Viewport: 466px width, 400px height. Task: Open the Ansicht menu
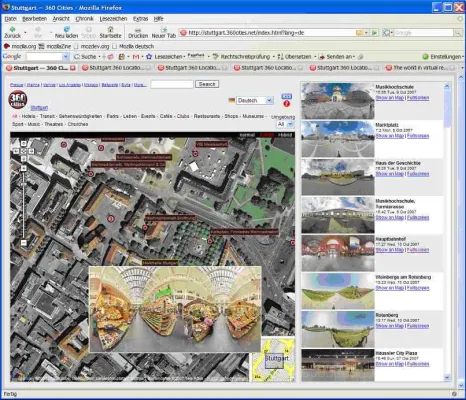pos(61,19)
